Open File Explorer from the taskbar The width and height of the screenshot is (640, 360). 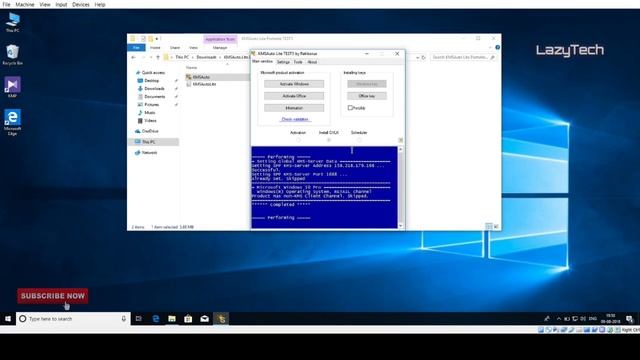point(172,319)
